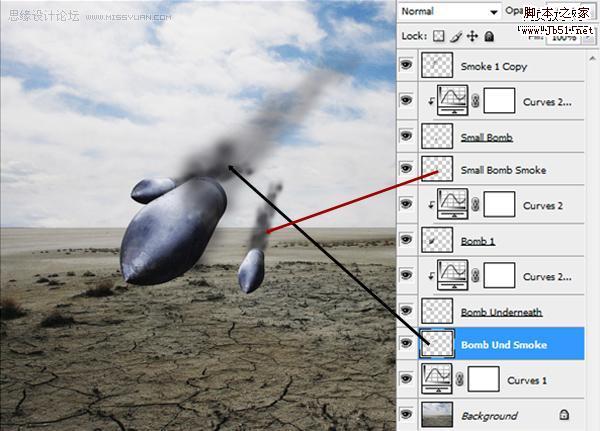This screenshot has height=431, width=600.
Task: Toggle visibility of the Small Bomb layer
Action: tap(406, 136)
